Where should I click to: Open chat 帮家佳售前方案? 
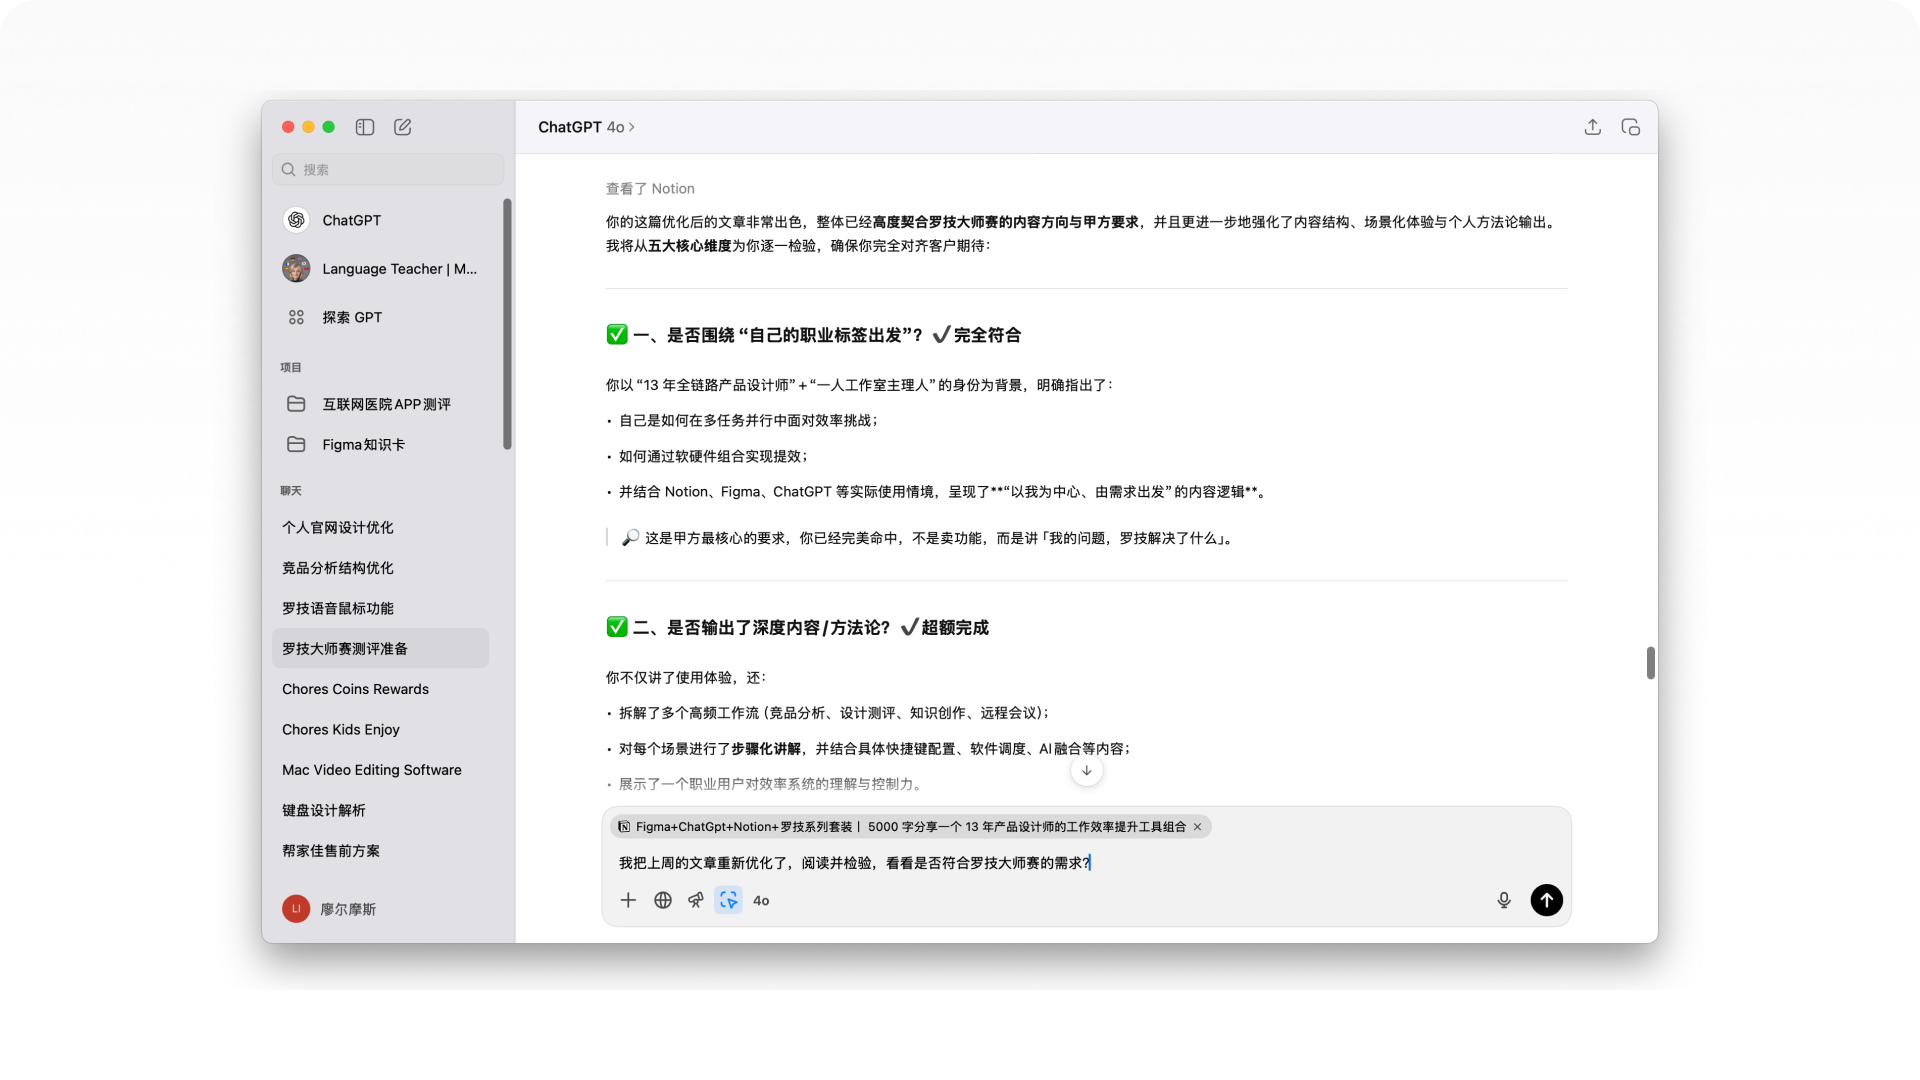tap(380, 851)
